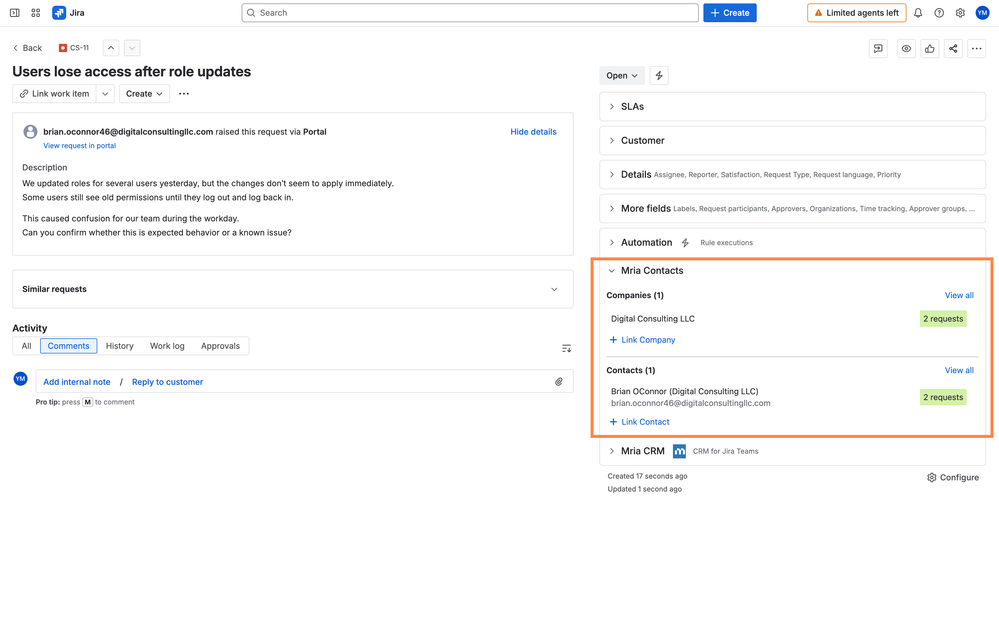Expand the Customer section
Screen dimensions: 999x625
(793, 140)
